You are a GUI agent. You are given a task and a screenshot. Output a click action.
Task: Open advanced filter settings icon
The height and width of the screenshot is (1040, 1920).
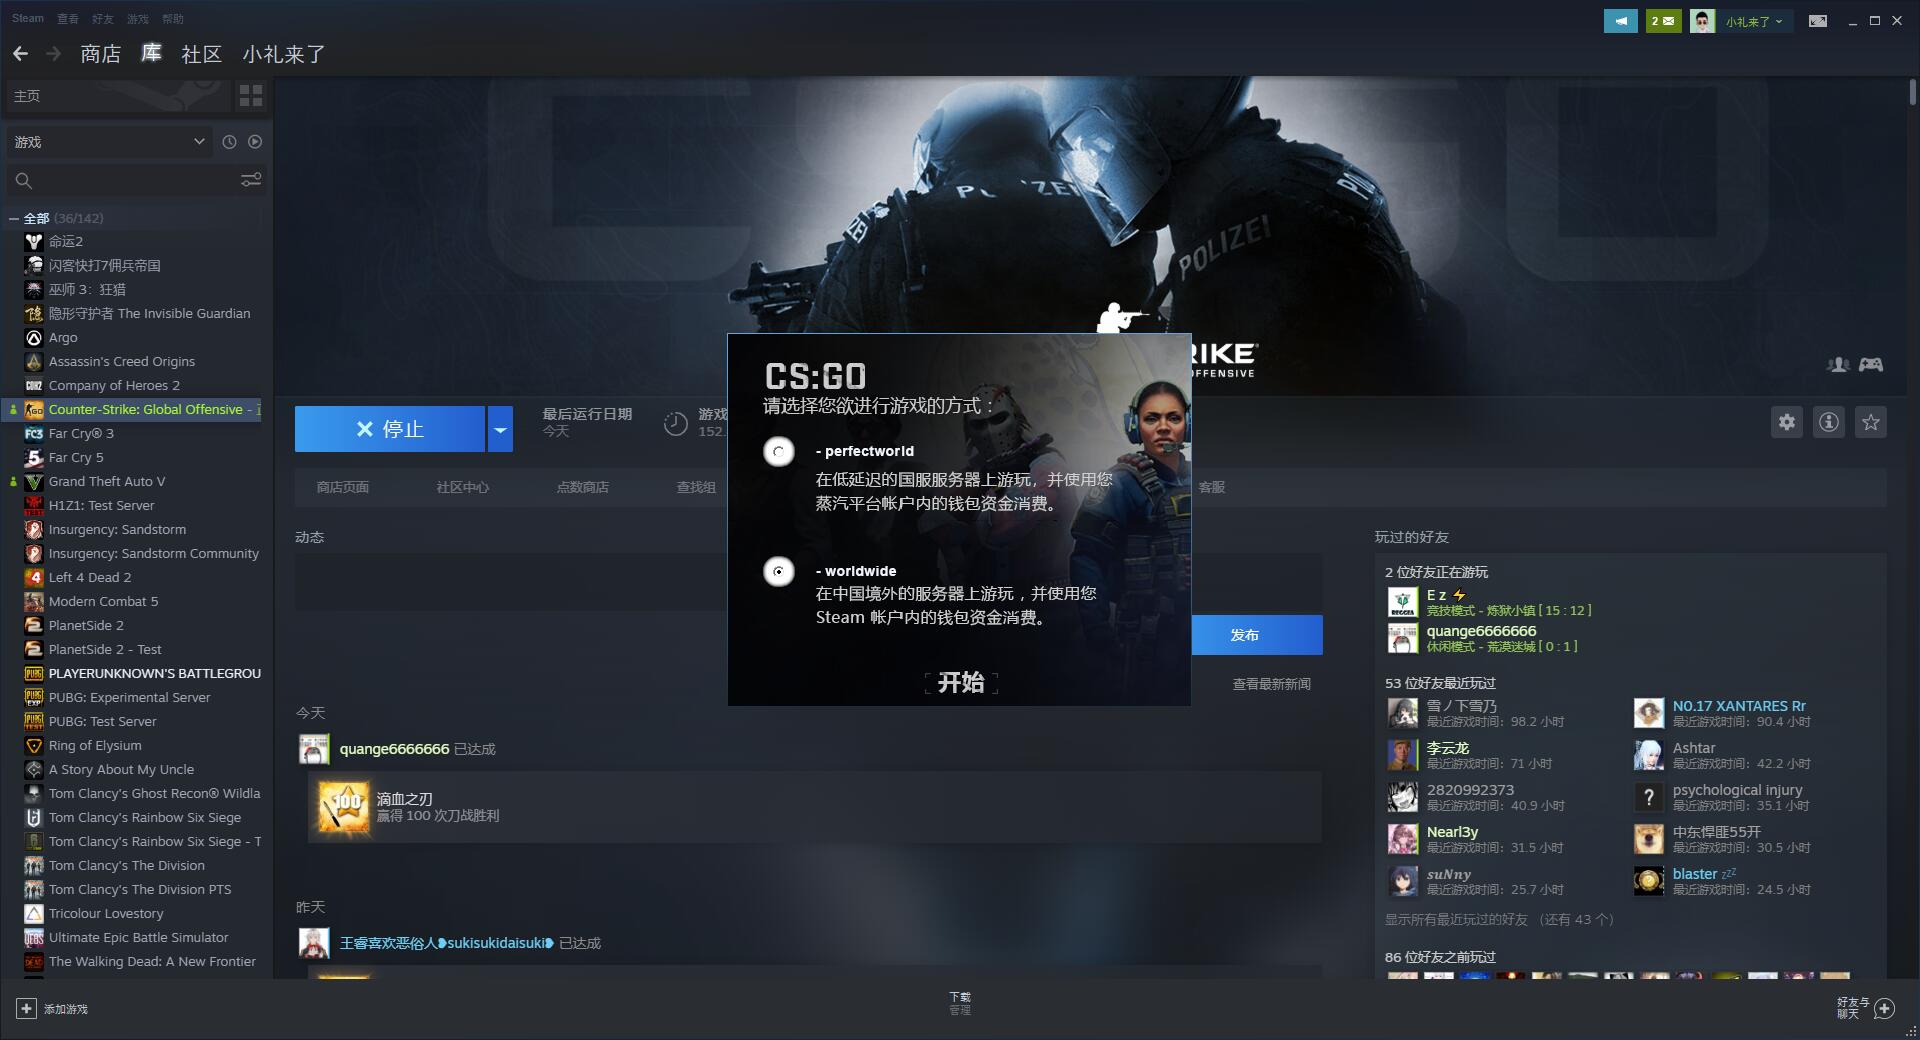tap(251, 180)
